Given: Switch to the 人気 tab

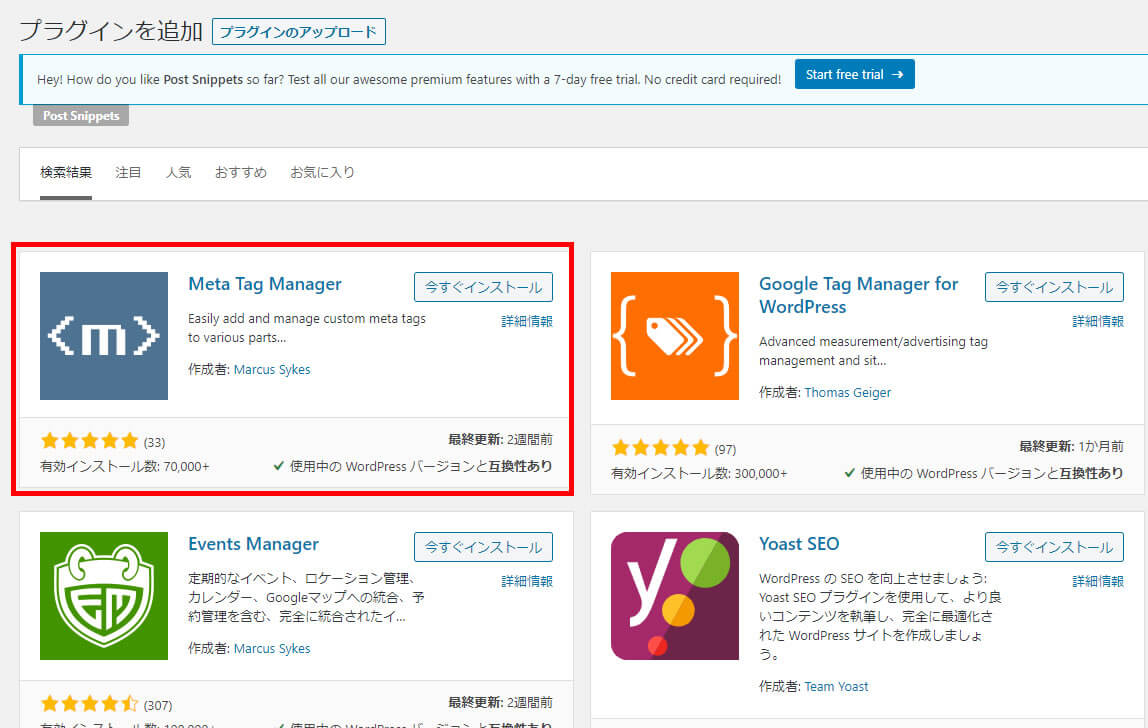Looking at the screenshot, I should coord(178,172).
